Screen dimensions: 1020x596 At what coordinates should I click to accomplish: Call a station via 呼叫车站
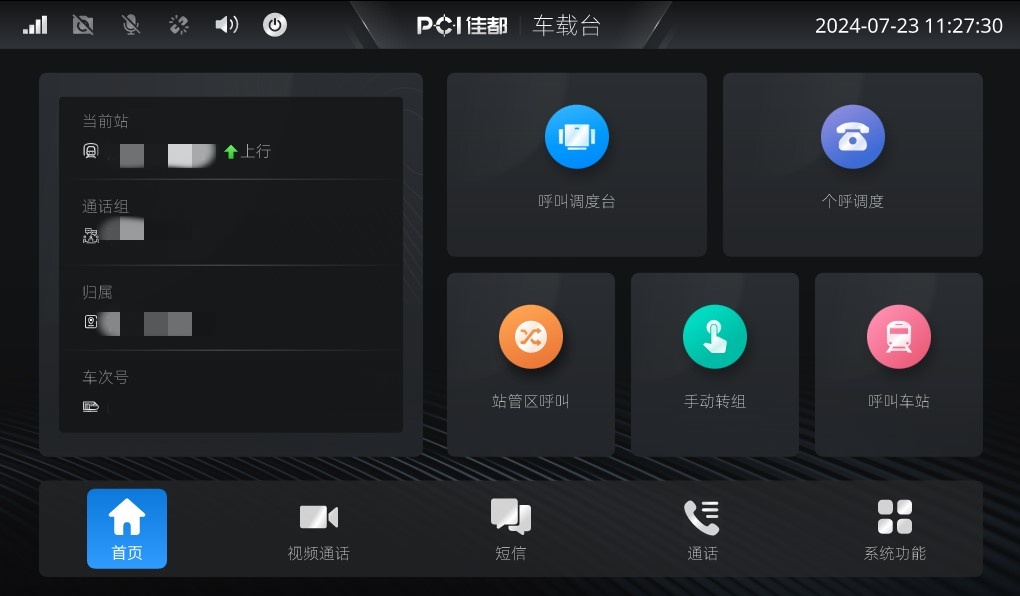(x=898, y=364)
